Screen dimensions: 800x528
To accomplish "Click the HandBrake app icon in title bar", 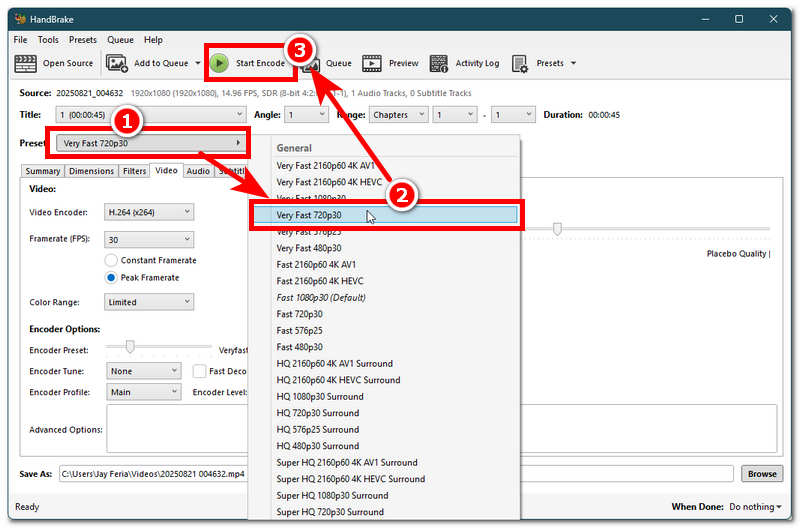I will coord(20,18).
